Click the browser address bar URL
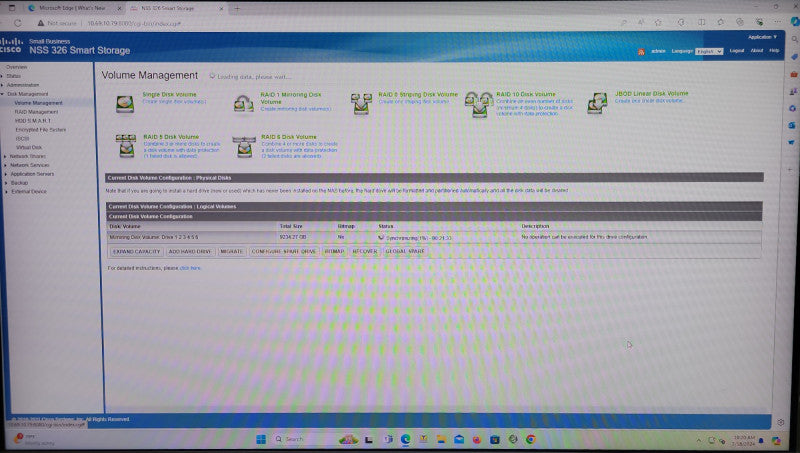Viewport: 800px width, 453px height. (134, 23)
